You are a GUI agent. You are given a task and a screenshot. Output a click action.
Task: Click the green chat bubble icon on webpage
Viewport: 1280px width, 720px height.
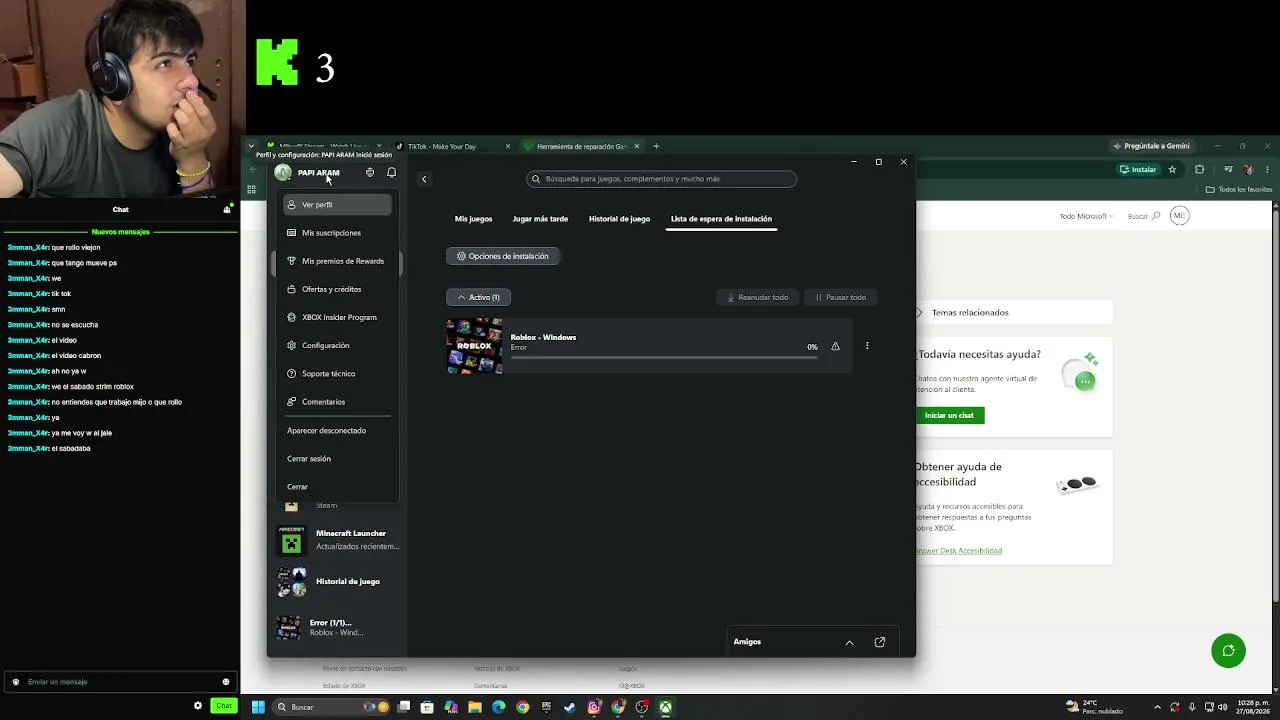1228,651
